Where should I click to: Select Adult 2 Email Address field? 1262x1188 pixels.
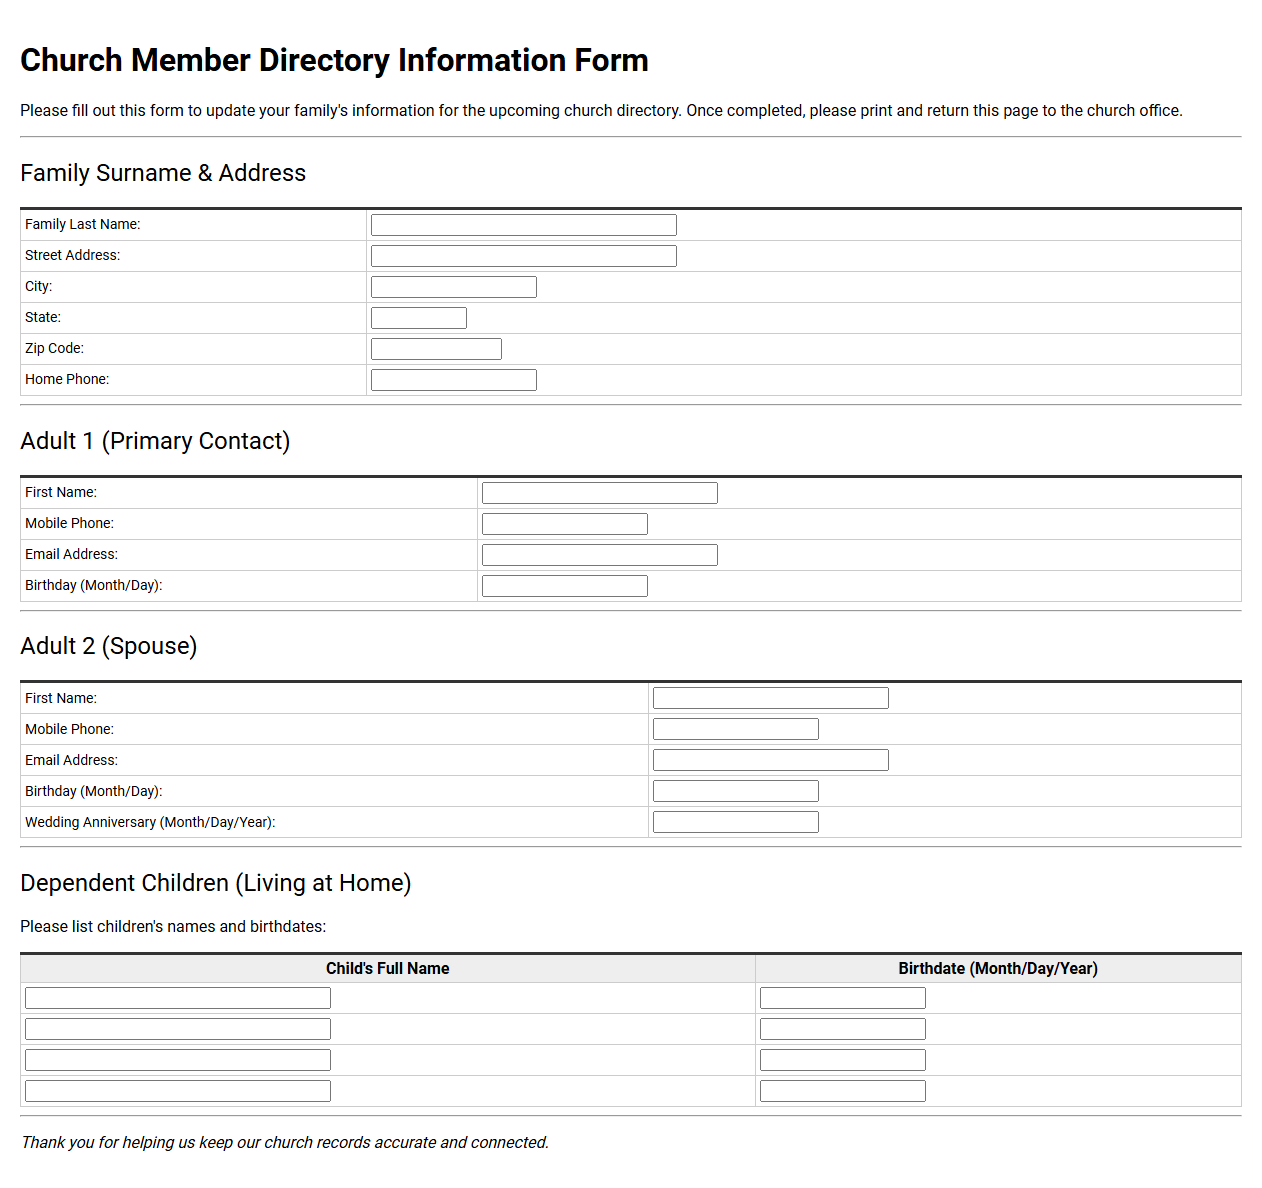pos(770,760)
